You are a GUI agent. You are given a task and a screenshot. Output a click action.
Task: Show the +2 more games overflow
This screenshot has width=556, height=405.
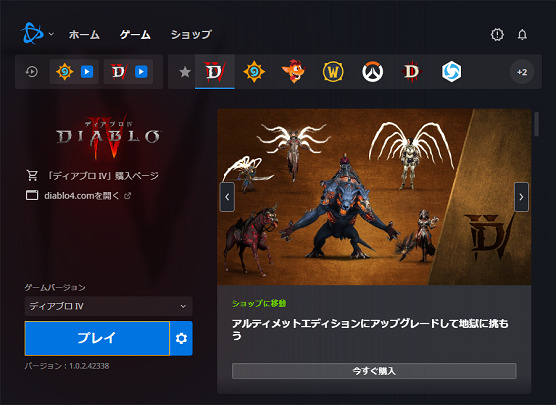[x=522, y=72]
